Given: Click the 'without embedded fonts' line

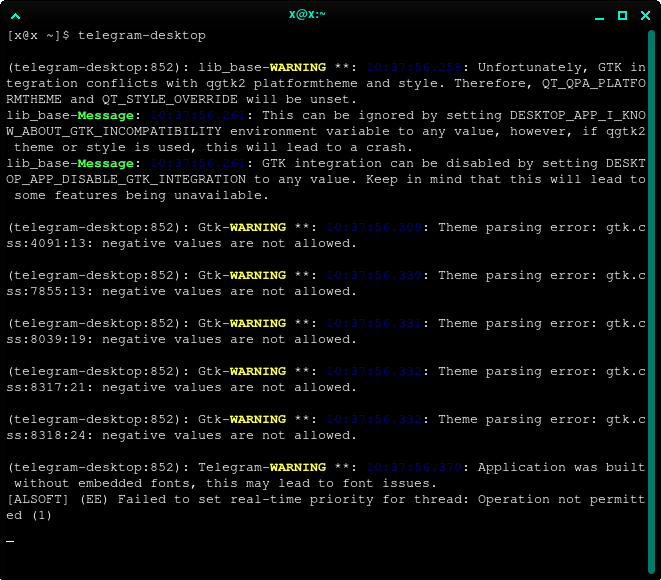Looking at the screenshot, I should pyautogui.click(x=225, y=483).
